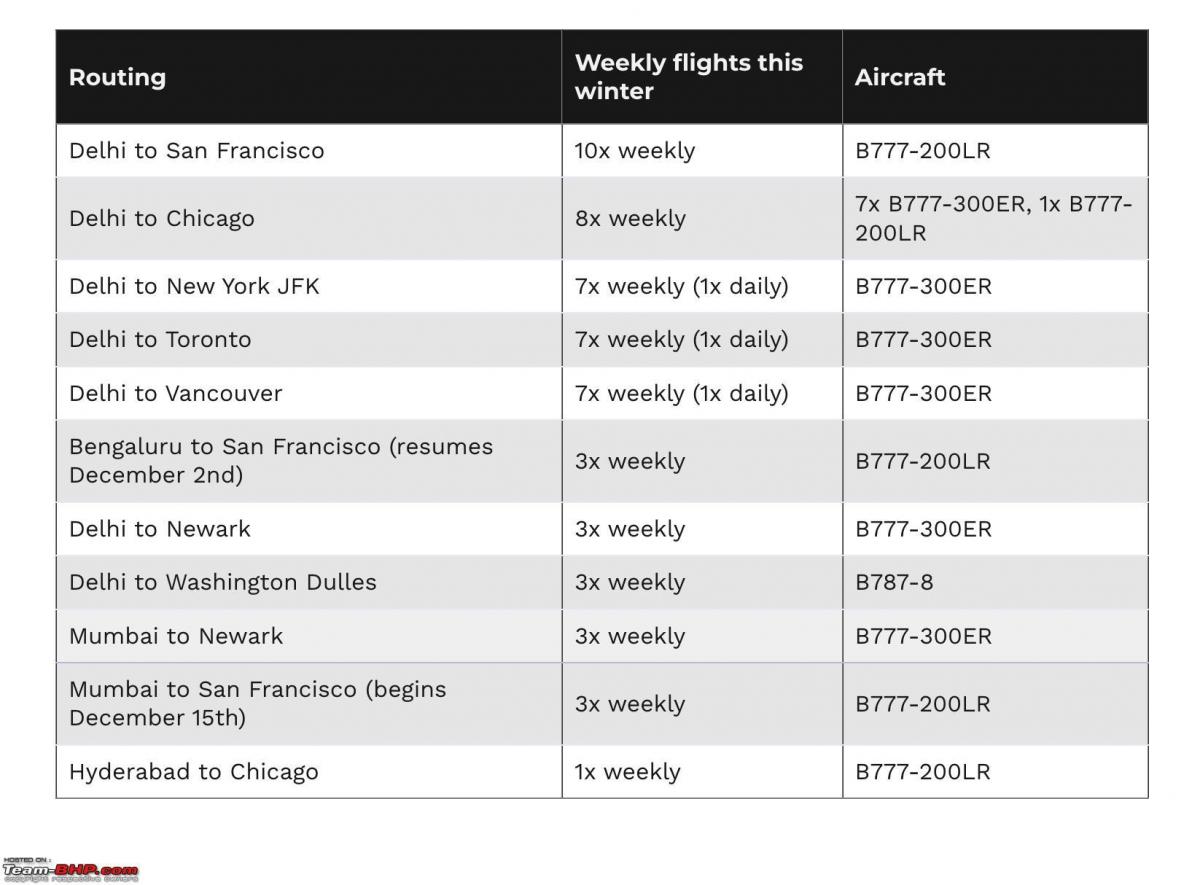1200x885 pixels.
Task: Select Mumbai to San Francisco routing cell
Action: (x=308, y=704)
